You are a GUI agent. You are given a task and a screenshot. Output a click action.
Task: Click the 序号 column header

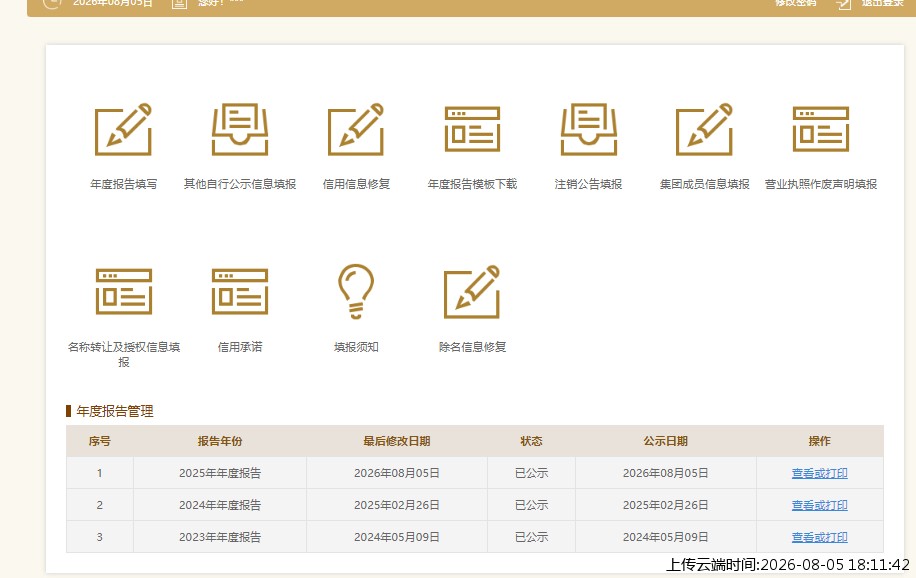(x=99, y=441)
